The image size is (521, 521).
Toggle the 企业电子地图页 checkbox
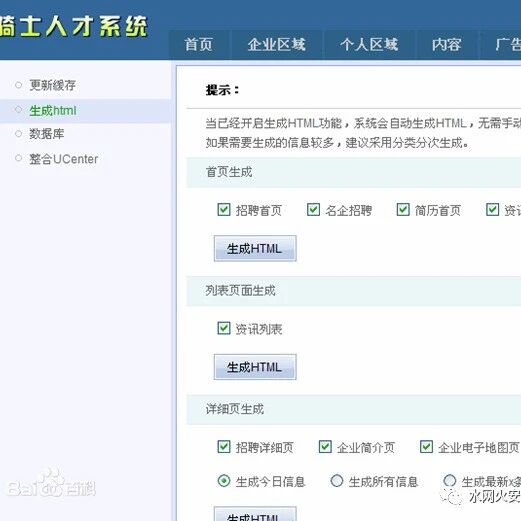(x=426, y=447)
